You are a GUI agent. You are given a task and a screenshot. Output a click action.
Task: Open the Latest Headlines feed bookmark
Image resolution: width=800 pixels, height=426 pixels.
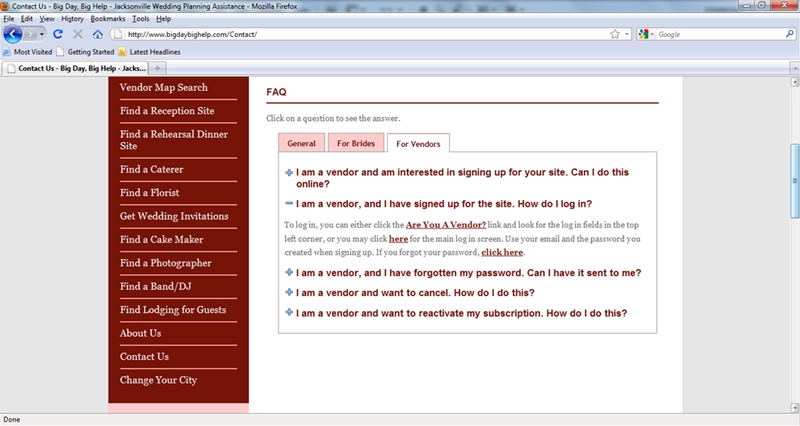click(x=149, y=52)
